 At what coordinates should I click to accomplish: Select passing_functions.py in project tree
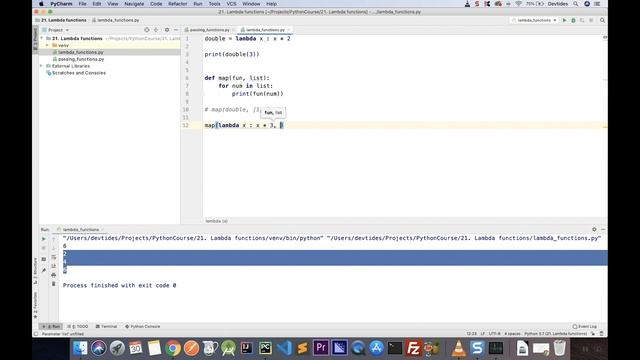click(x=81, y=59)
